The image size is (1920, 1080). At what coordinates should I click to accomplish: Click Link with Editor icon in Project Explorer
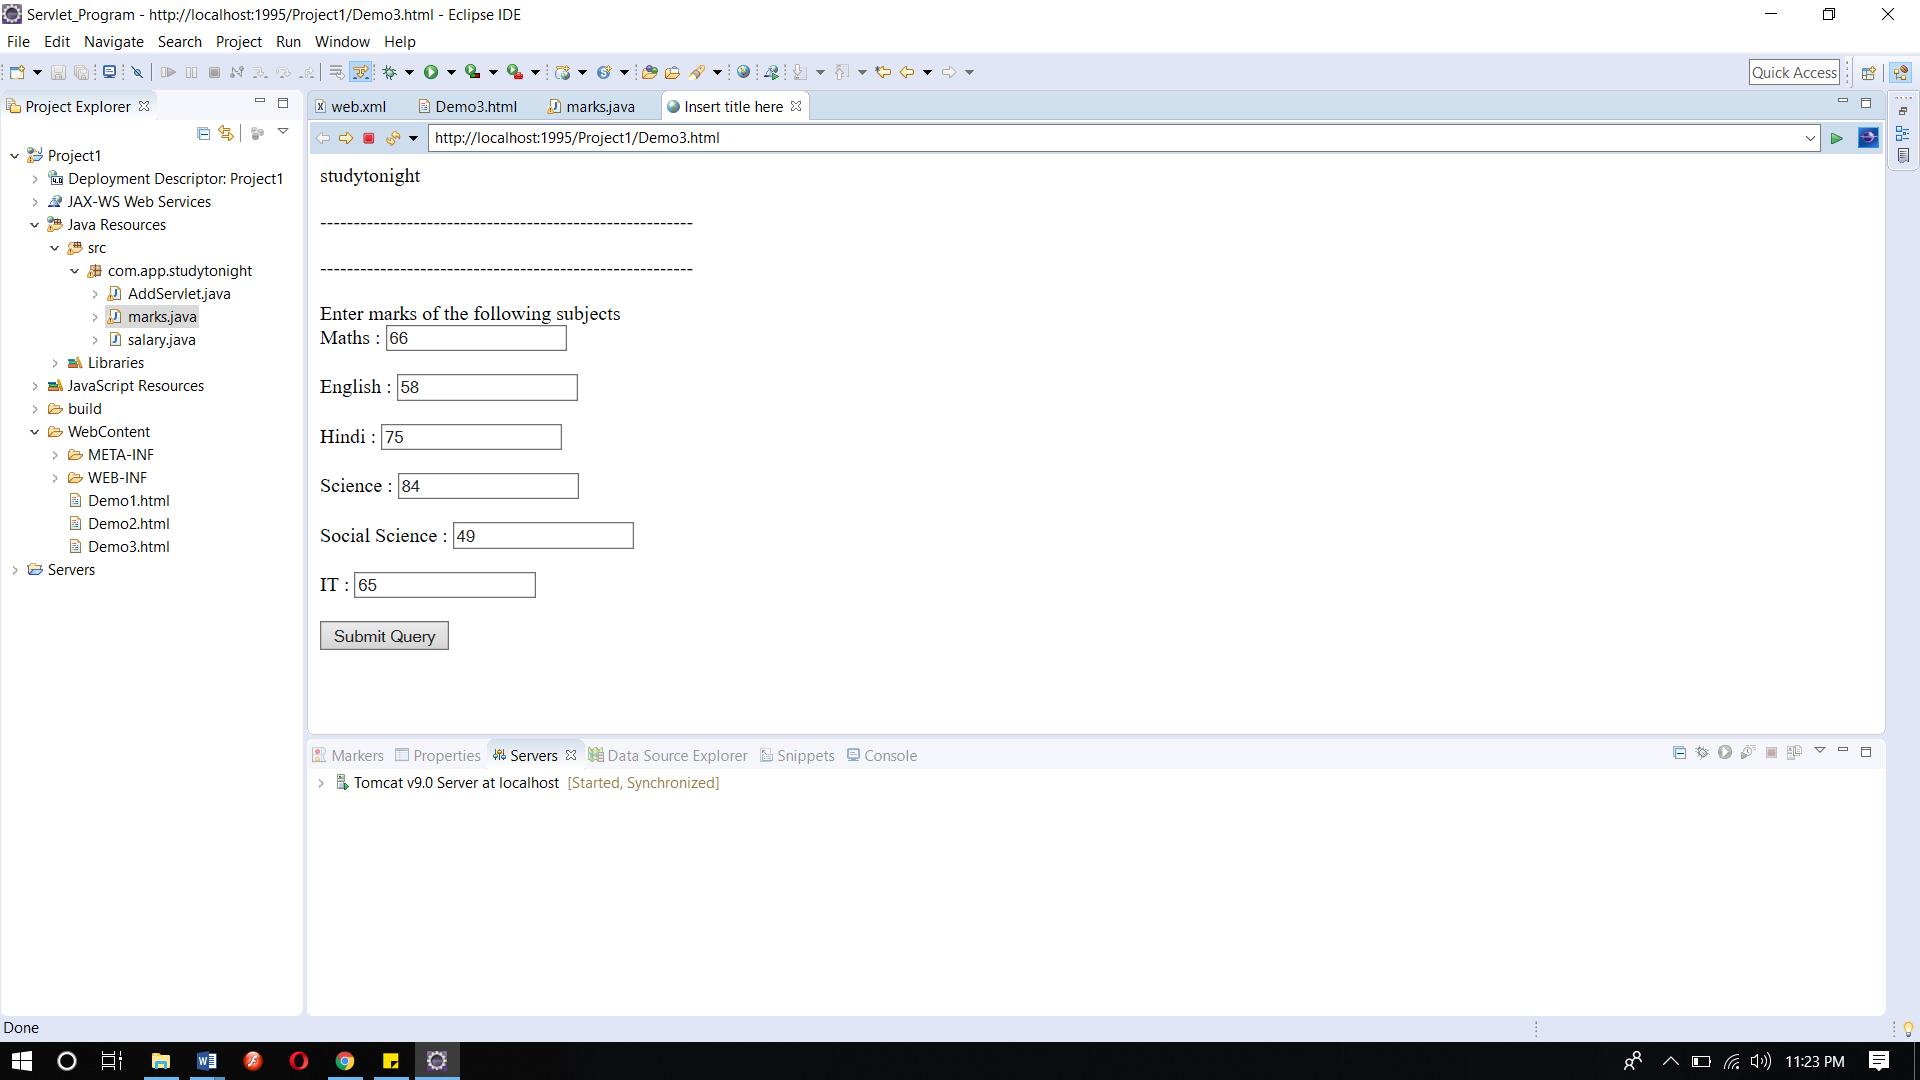pyautogui.click(x=227, y=133)
